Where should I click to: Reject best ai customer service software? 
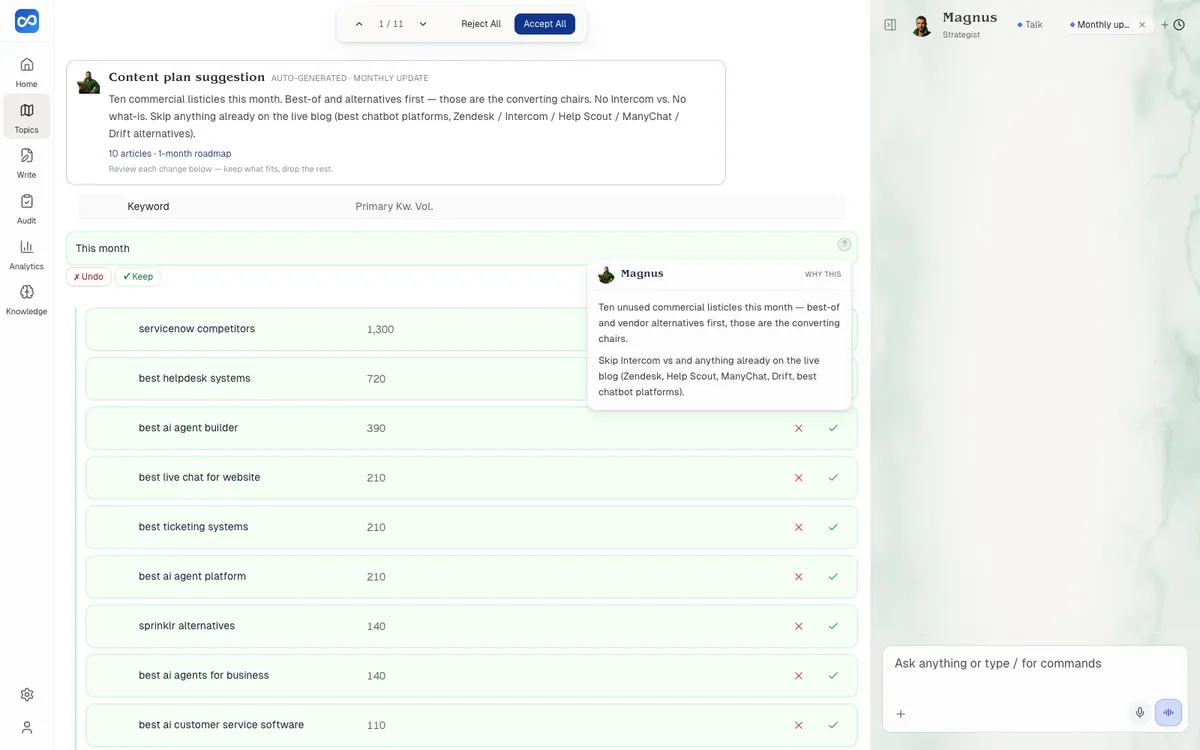pos(798,725)
